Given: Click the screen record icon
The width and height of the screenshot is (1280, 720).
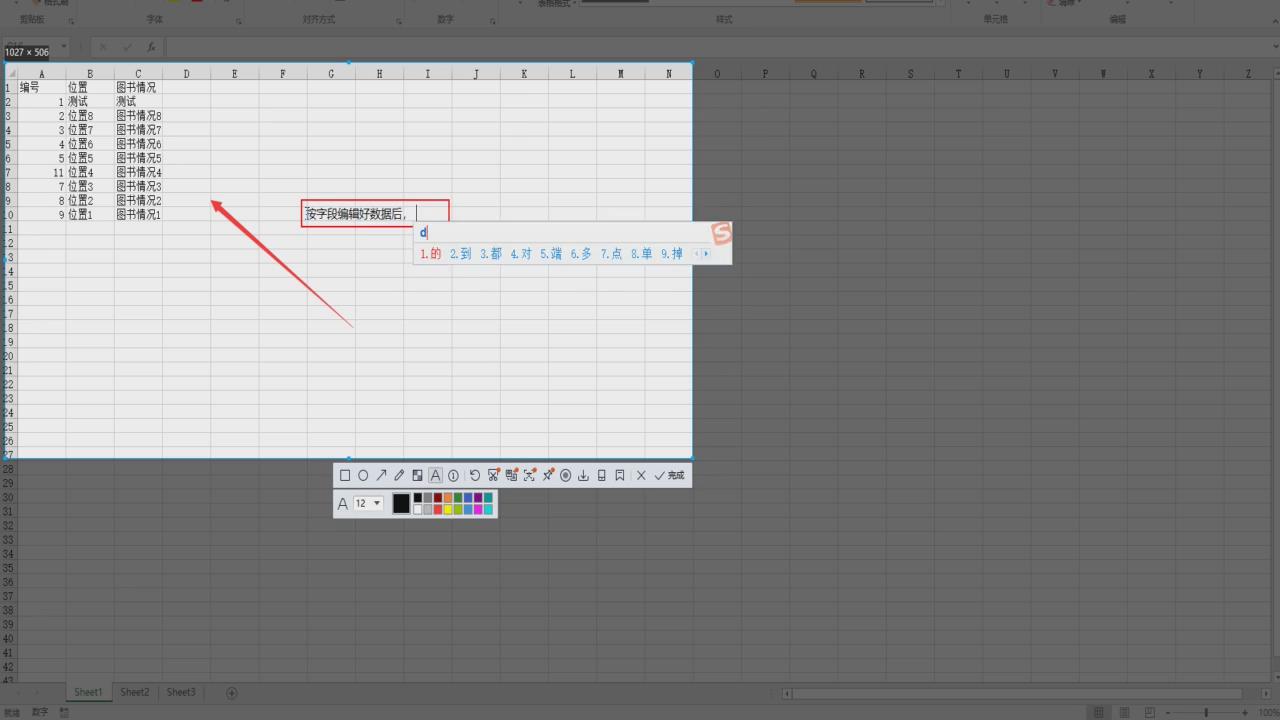Looking at the screenshot, I should click(x=565, y=475).
